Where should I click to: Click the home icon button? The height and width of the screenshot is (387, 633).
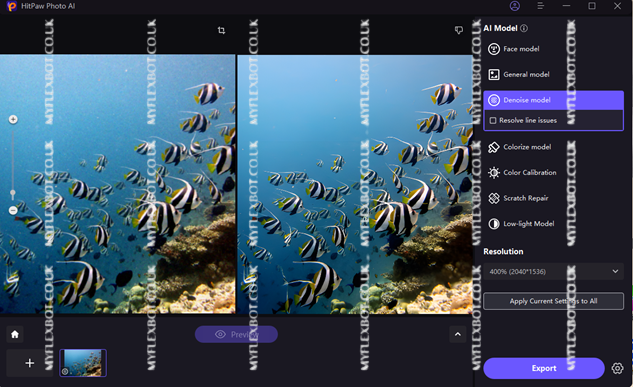[x=15, y=334]
